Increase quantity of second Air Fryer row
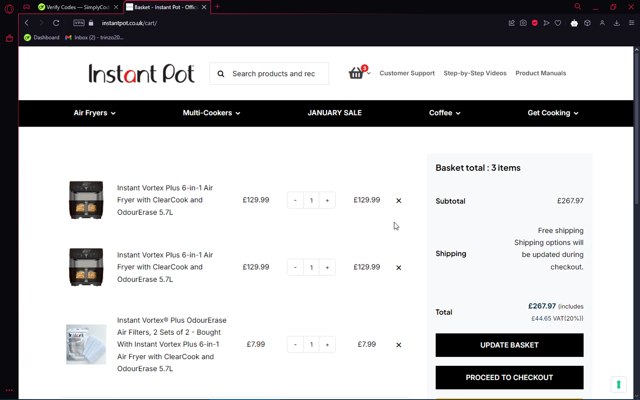The height and width of the screenshot is (400, 640). (327, 267)
